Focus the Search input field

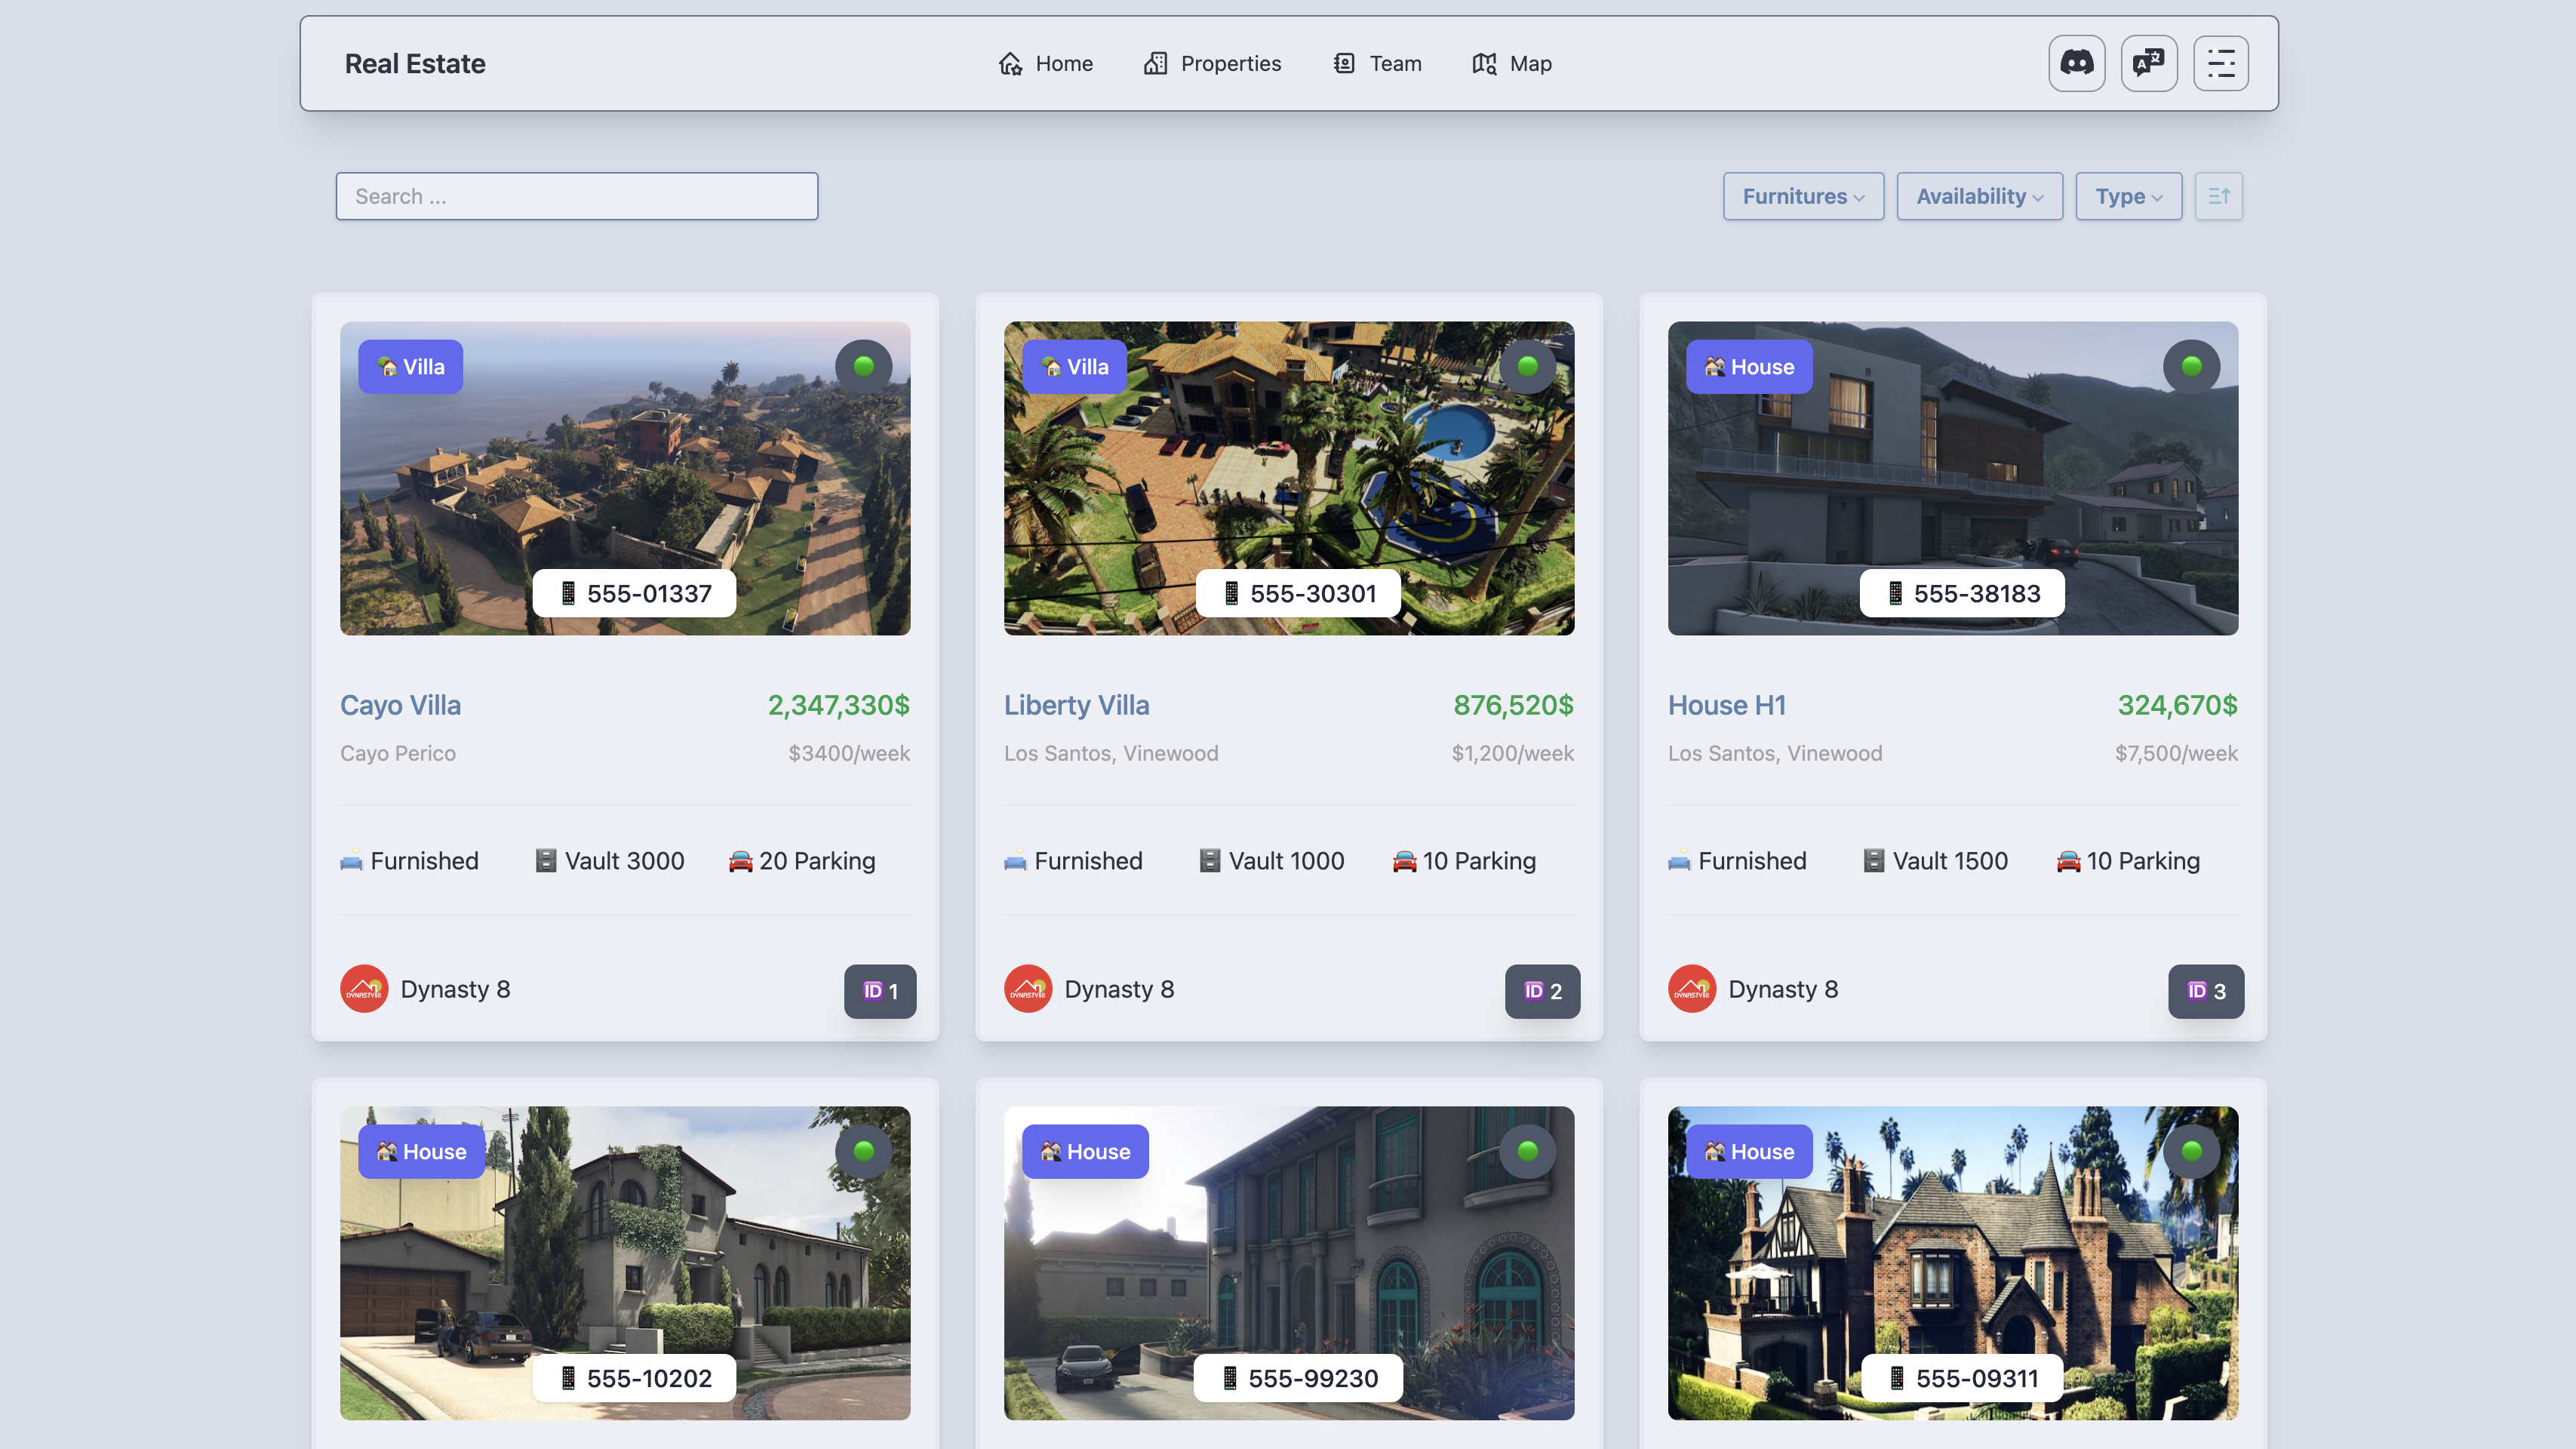tap(576, 196)
